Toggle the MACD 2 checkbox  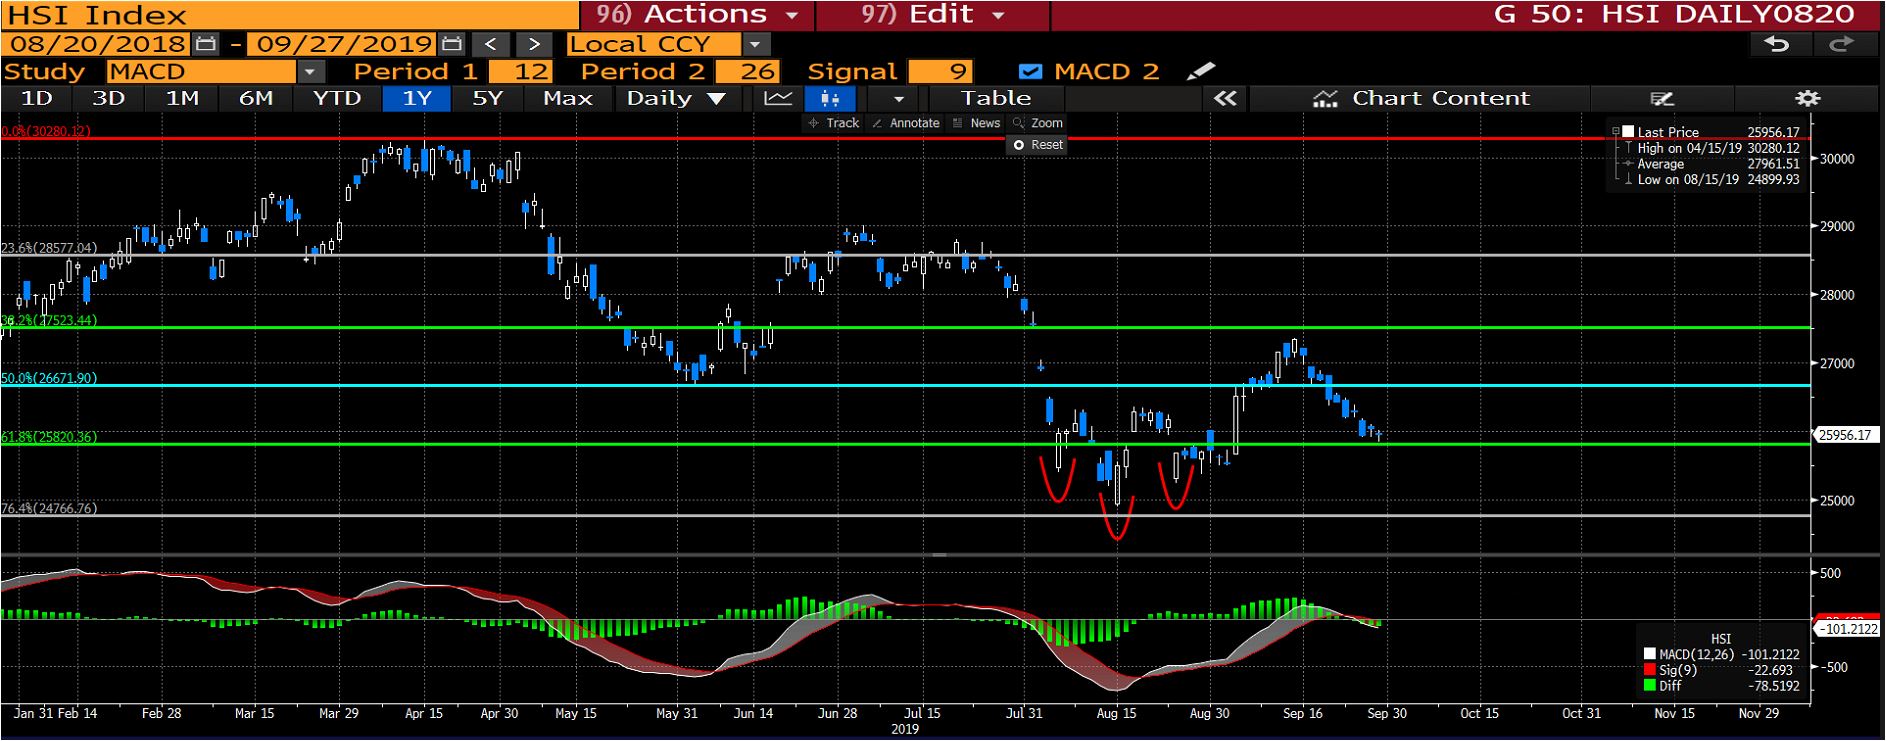(1029, 72)
